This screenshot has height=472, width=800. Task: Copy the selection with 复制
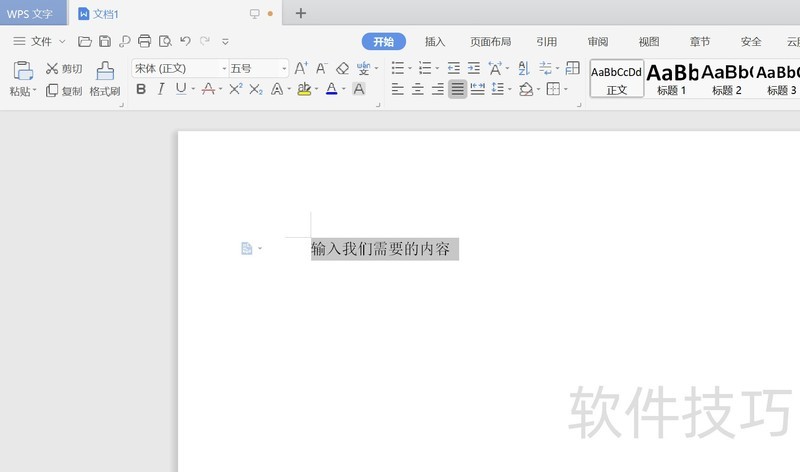click(x=64, y=91)
